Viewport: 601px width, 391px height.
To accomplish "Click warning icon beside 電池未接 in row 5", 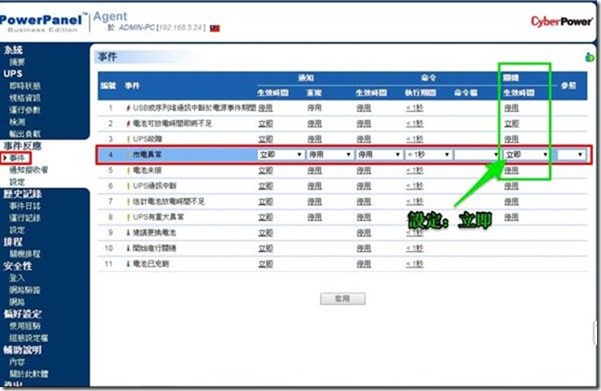I will click(x=128, y=171).
